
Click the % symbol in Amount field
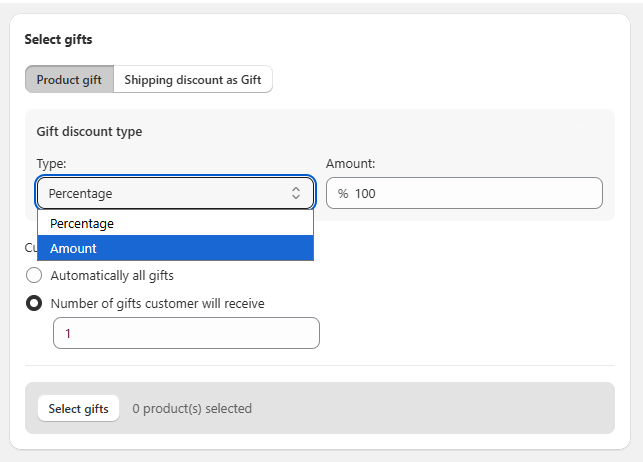(343, 193)
